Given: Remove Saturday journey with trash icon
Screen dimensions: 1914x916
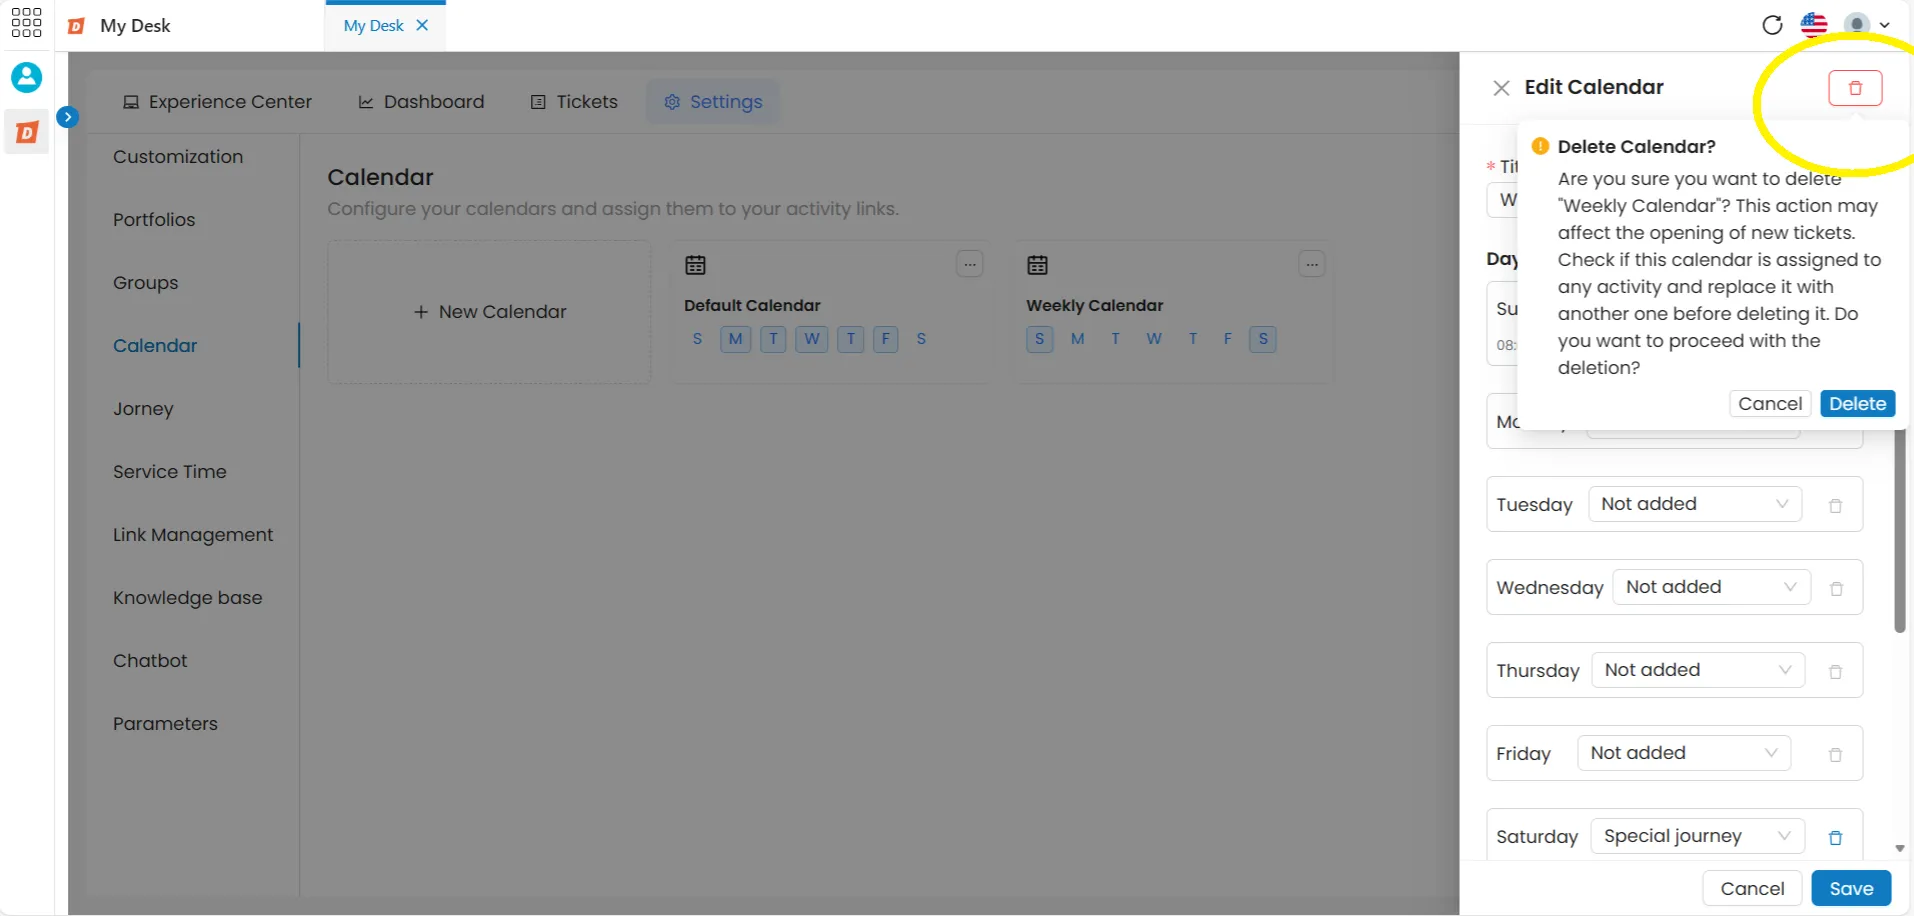Looking at the screenshot, I should tap(1835, 838).
